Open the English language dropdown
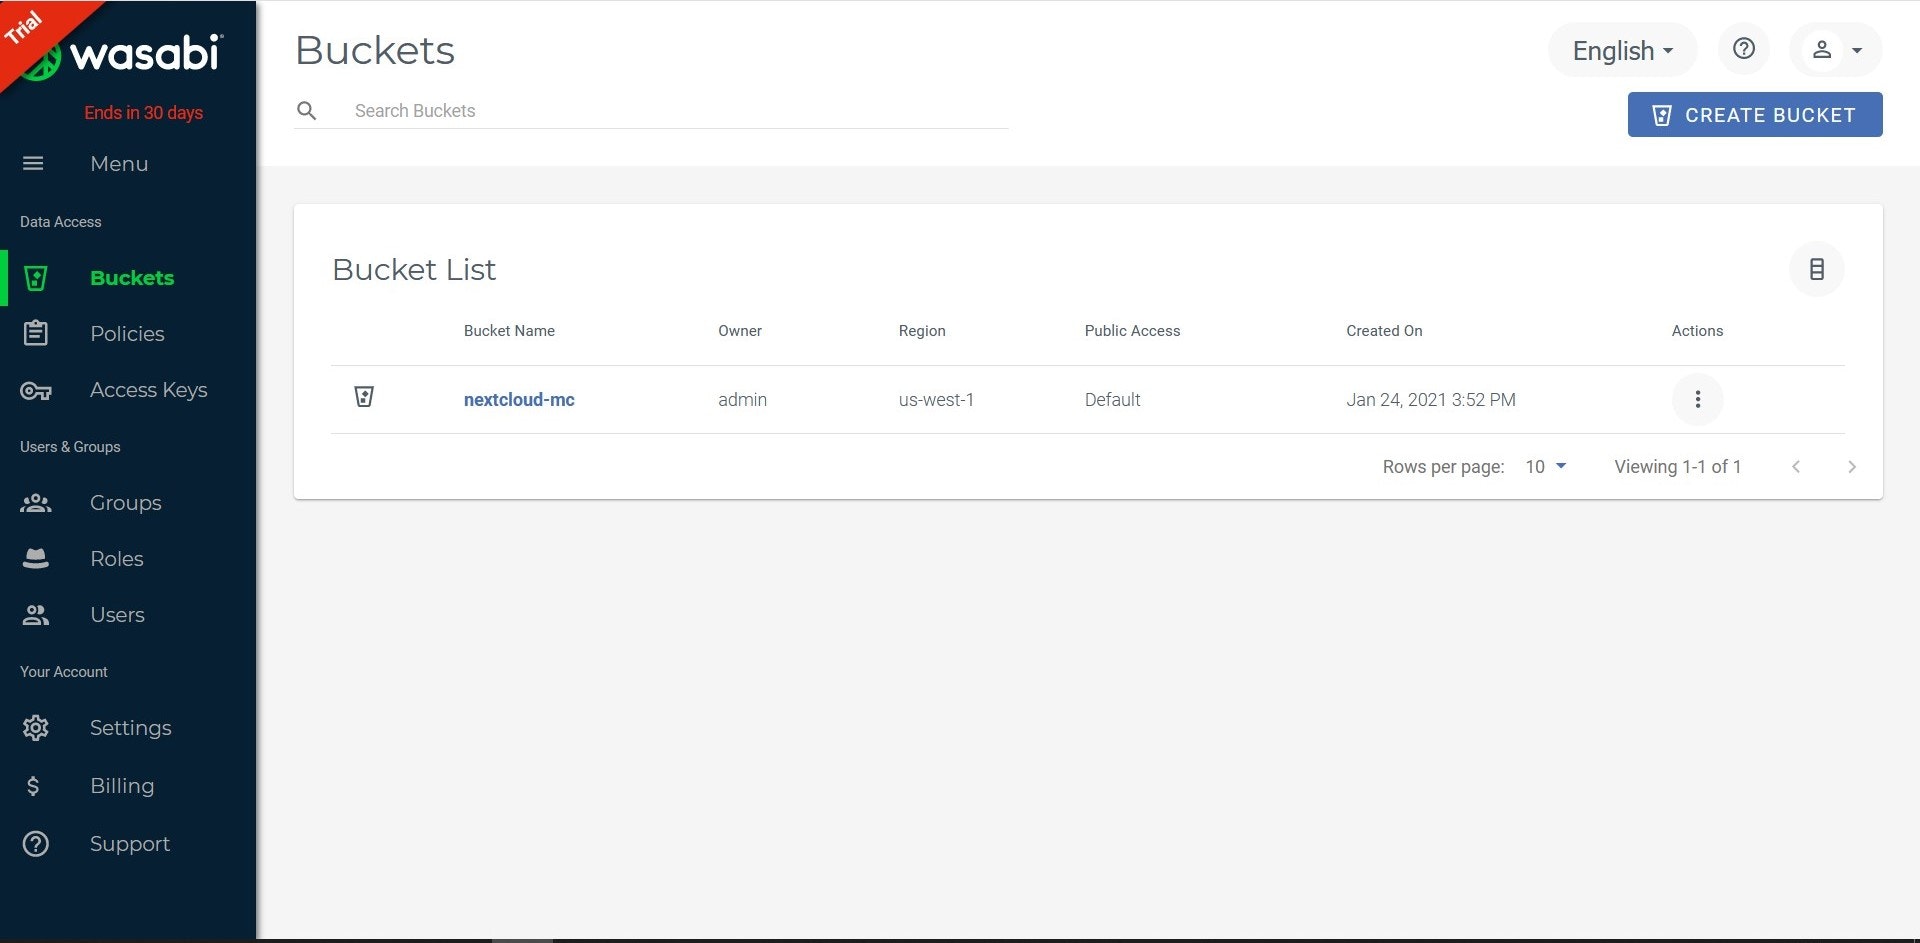The height and width of the screenshot is (943, 1920). click(x=1622, y=50)
